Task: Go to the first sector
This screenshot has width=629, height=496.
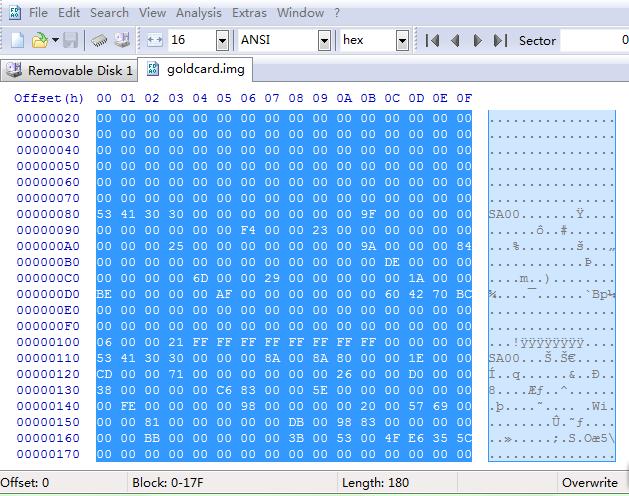Action: [432, 41]
